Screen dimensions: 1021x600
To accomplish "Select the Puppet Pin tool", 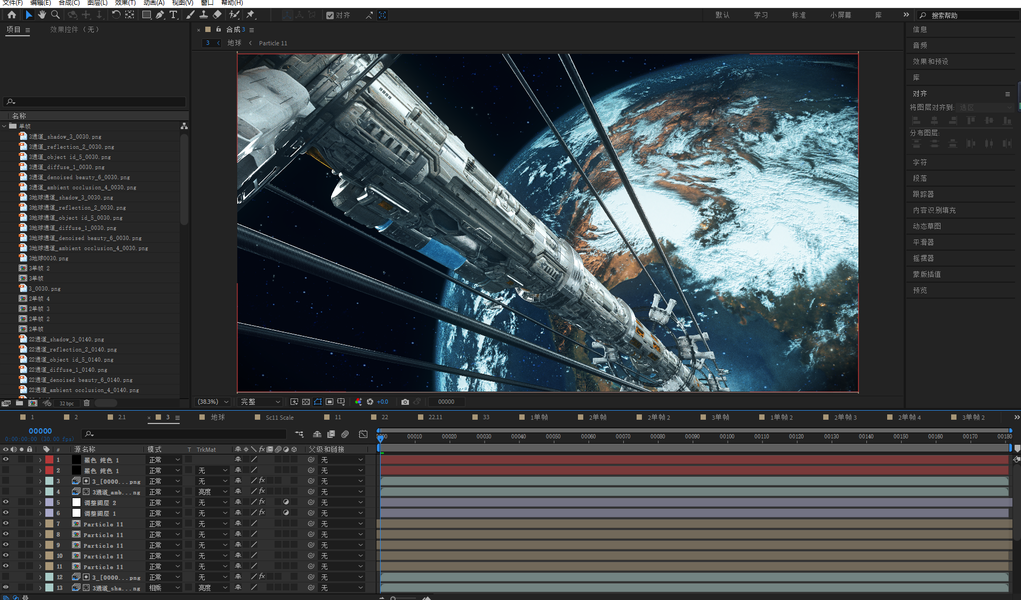I will [x=251, y=14].
